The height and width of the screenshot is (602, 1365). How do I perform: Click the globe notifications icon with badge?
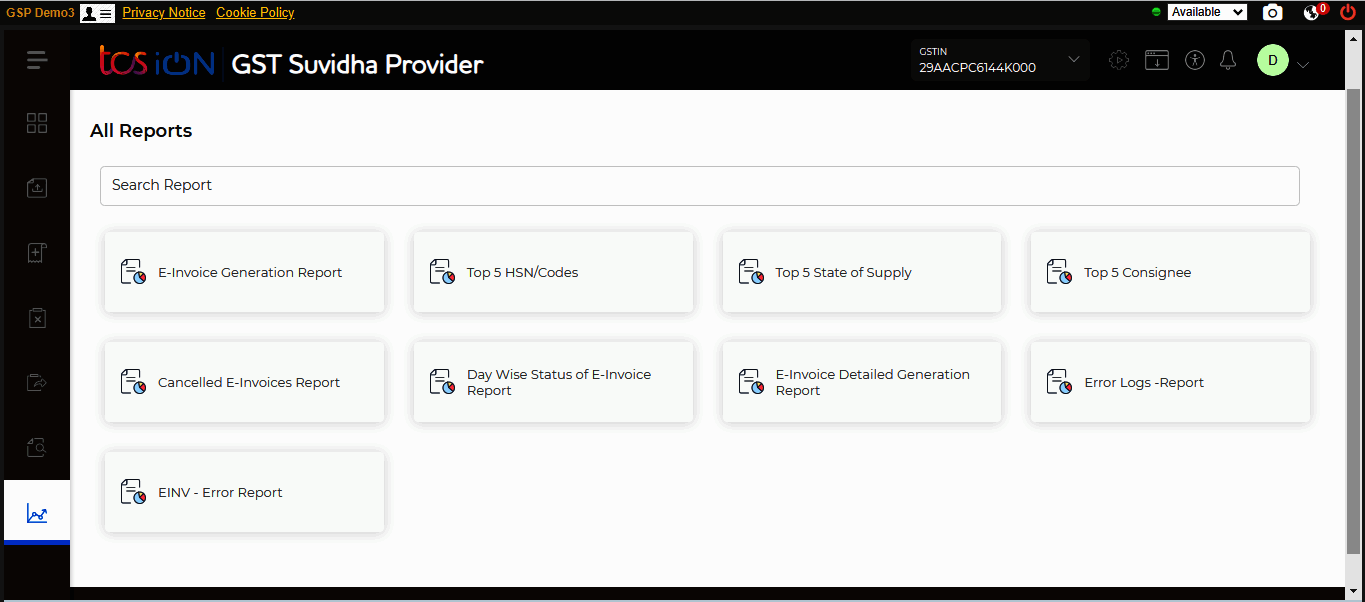[1313, 13]
